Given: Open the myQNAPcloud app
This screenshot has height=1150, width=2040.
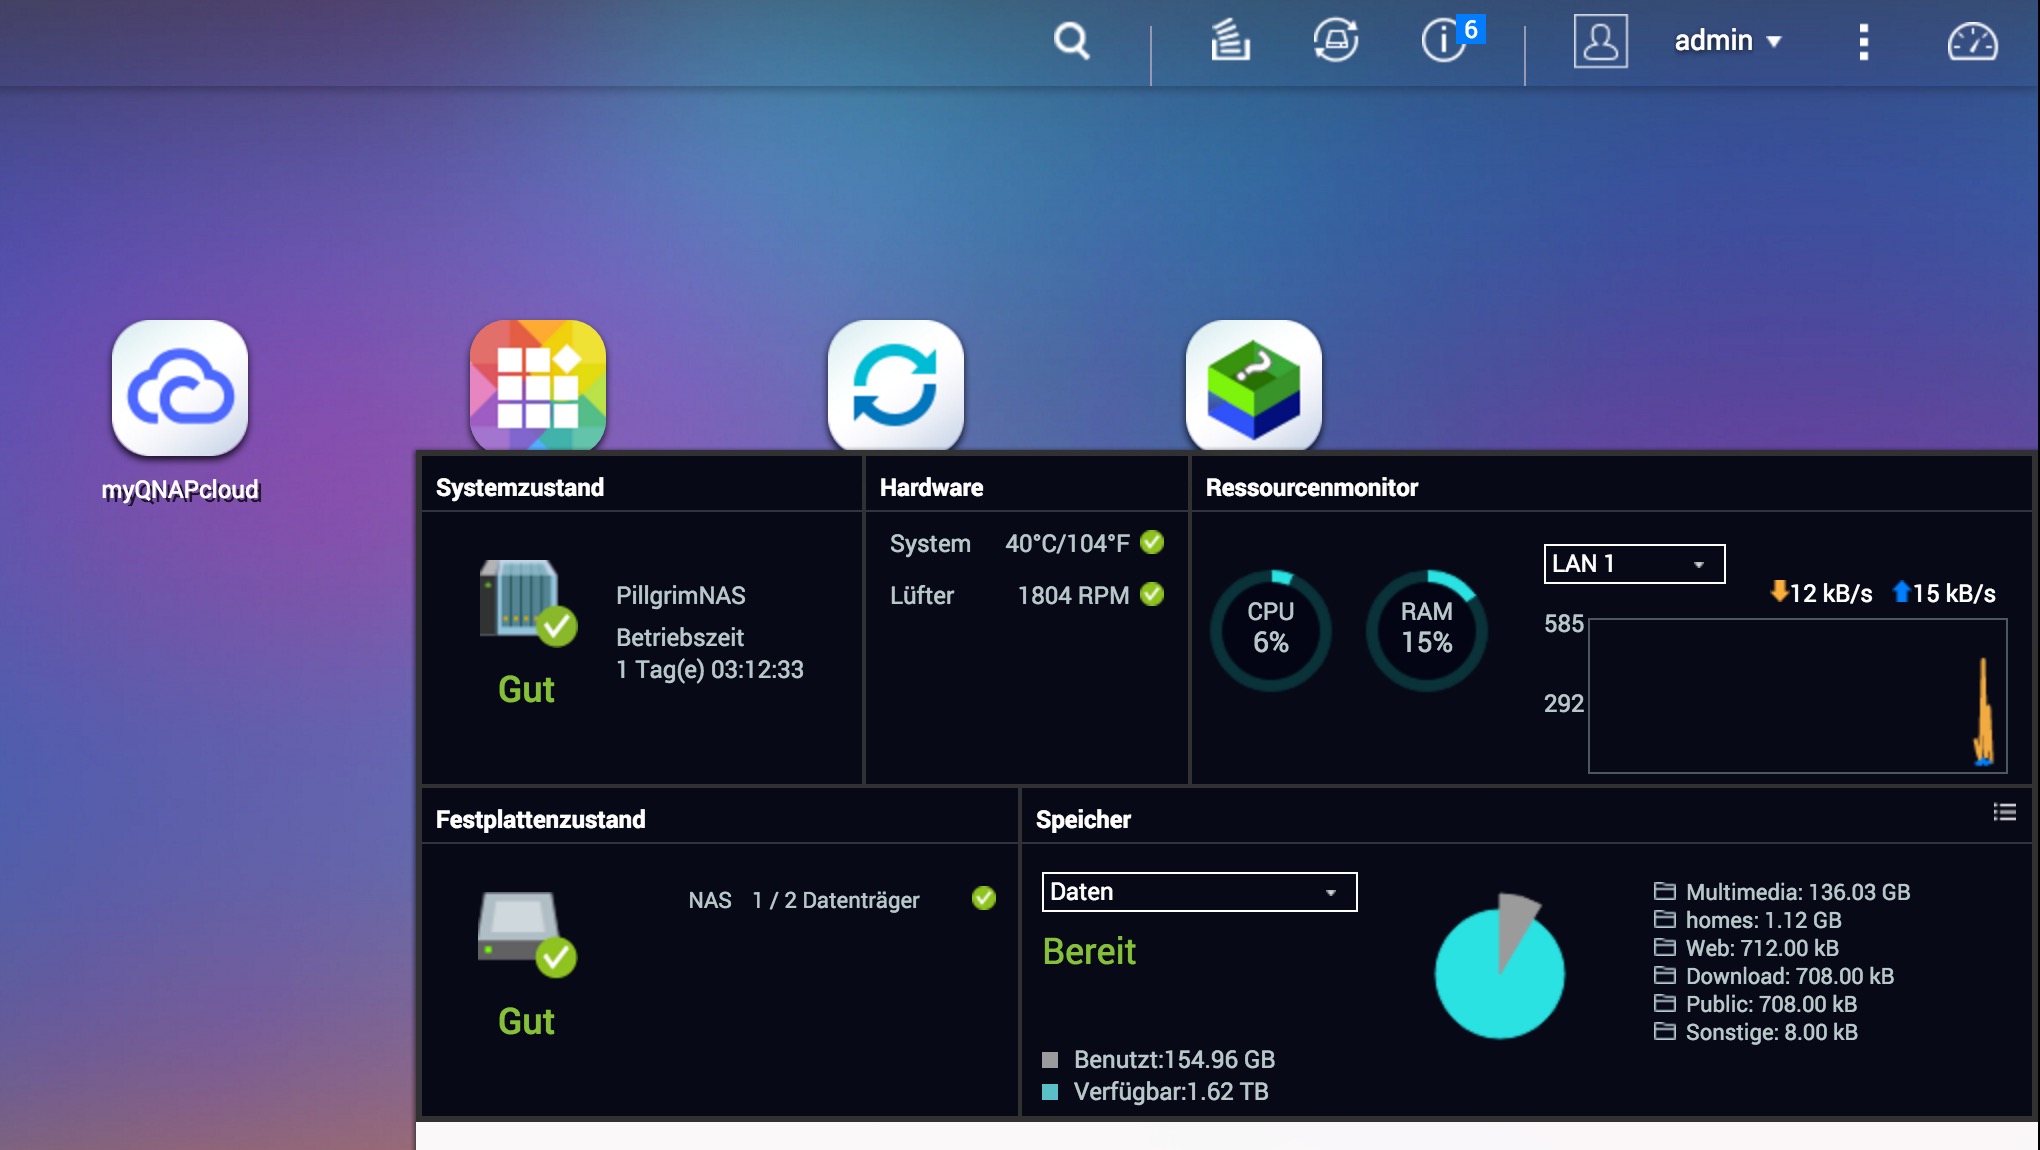Looking at the screenshot, I should point(180,388).
